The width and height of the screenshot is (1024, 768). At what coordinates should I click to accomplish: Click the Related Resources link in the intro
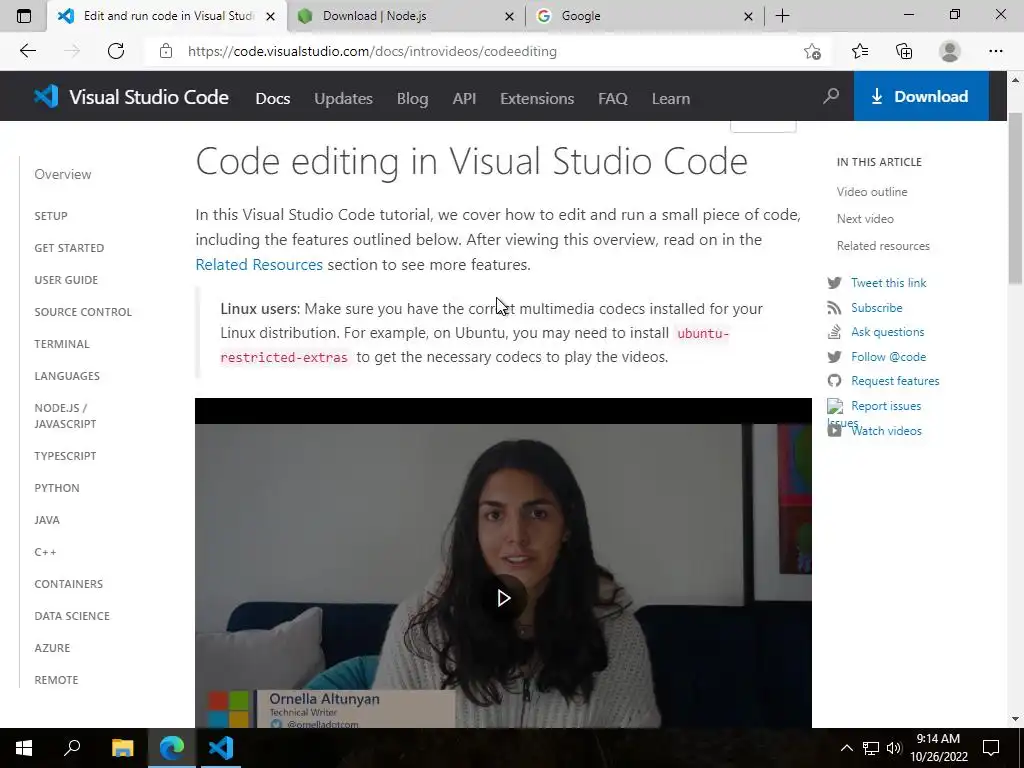(259, 264)
